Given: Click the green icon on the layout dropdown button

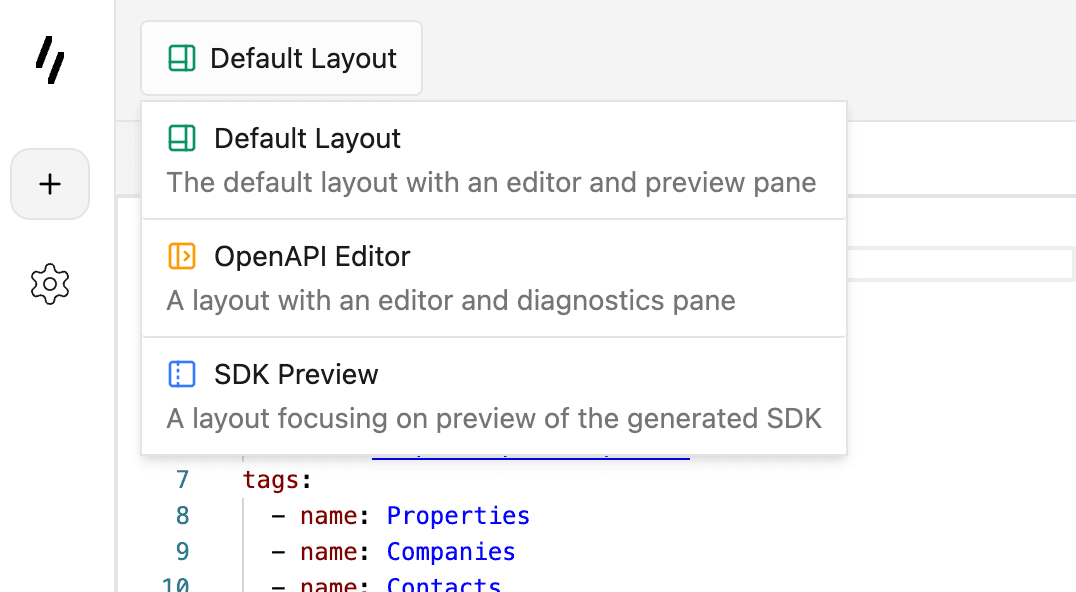Looking at the screenshot, I should (181, 59).
